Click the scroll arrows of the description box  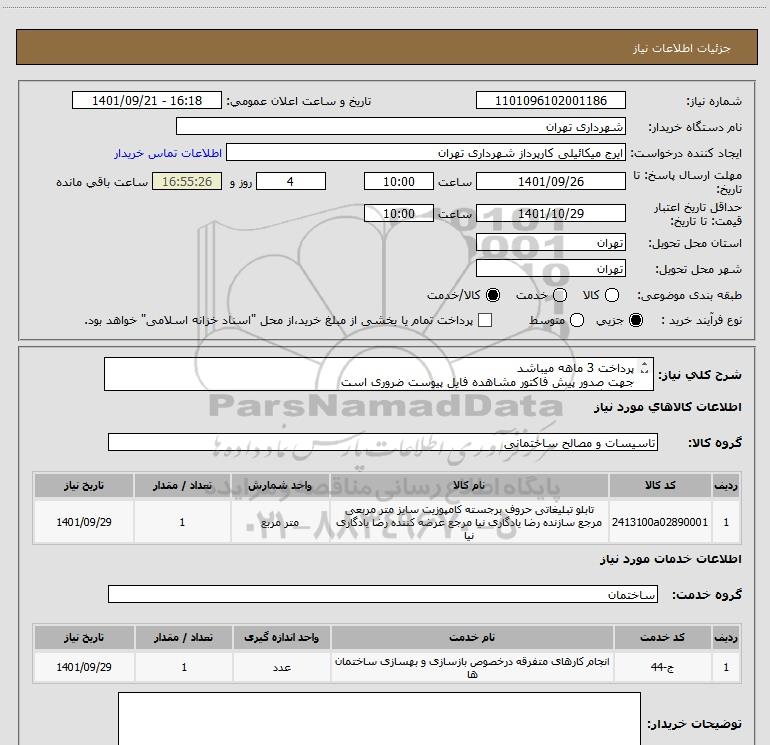point(644,367)
